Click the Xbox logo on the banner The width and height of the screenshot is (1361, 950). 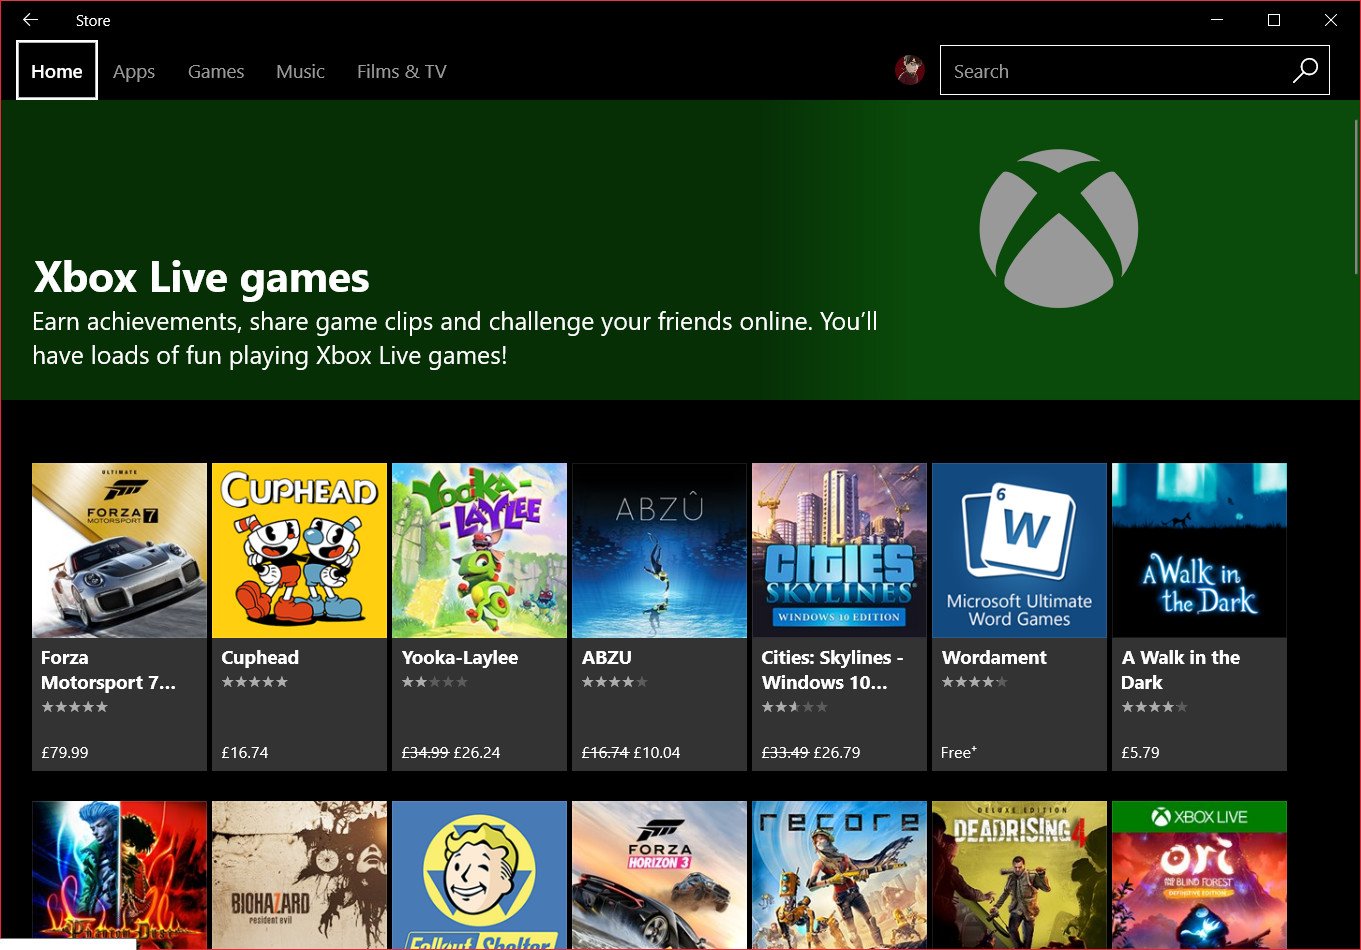tap(1059, 228)
